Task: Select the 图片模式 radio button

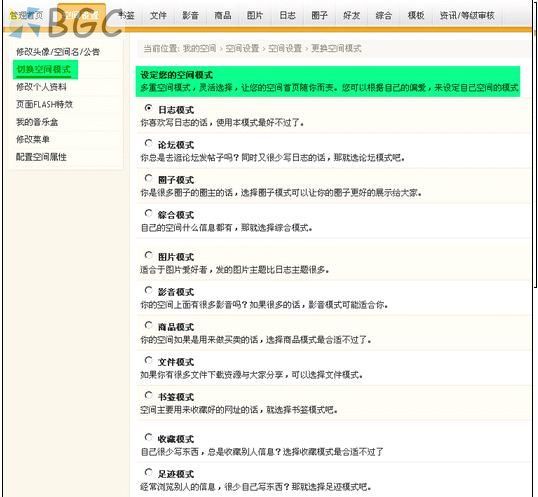Action: (149, 255)
